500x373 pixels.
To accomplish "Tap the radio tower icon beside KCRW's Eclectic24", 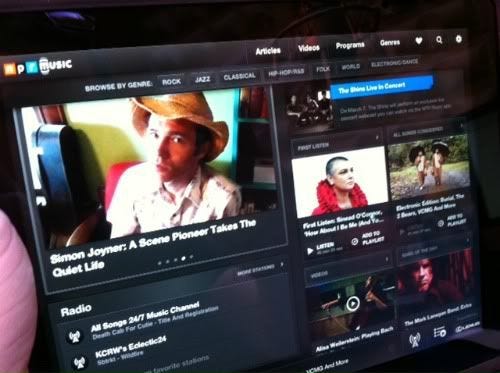I will click(x=79, y=363).
